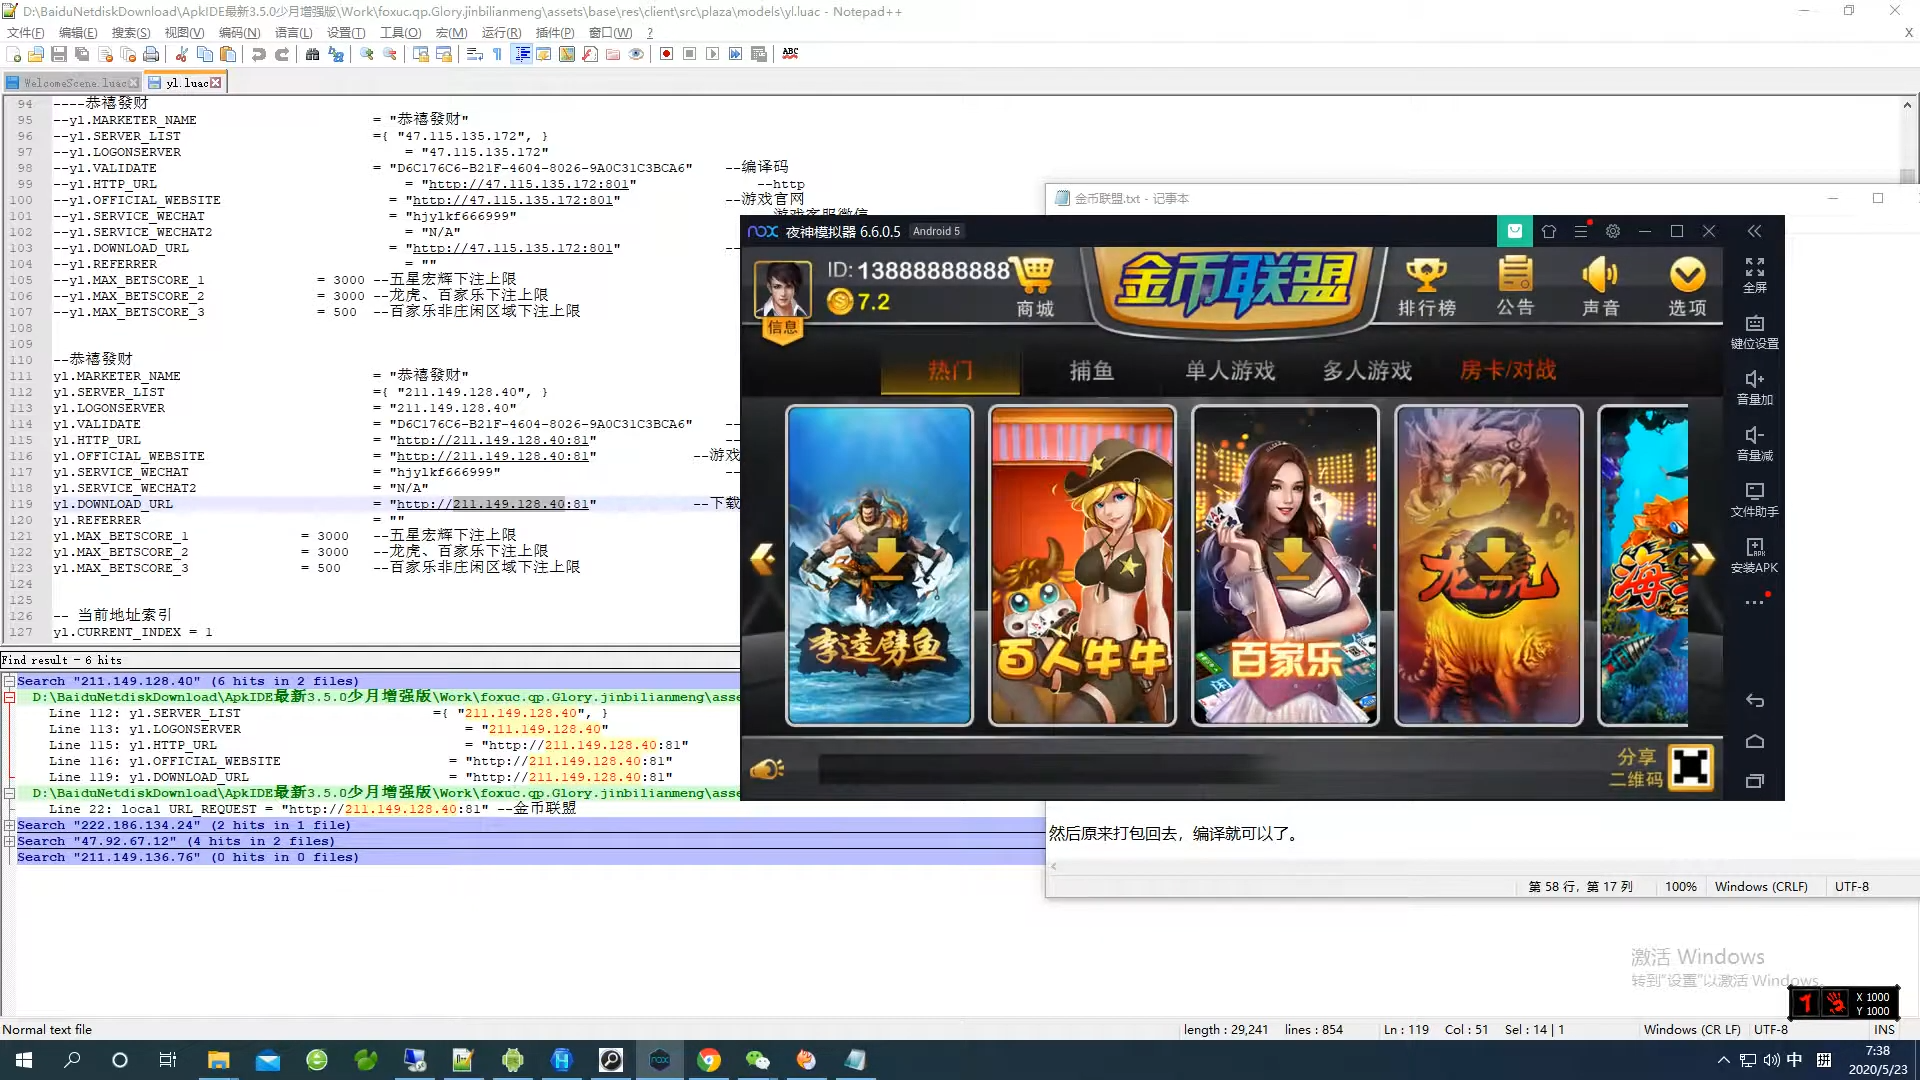Toggle word wrap toolbar button

point(474,54)
